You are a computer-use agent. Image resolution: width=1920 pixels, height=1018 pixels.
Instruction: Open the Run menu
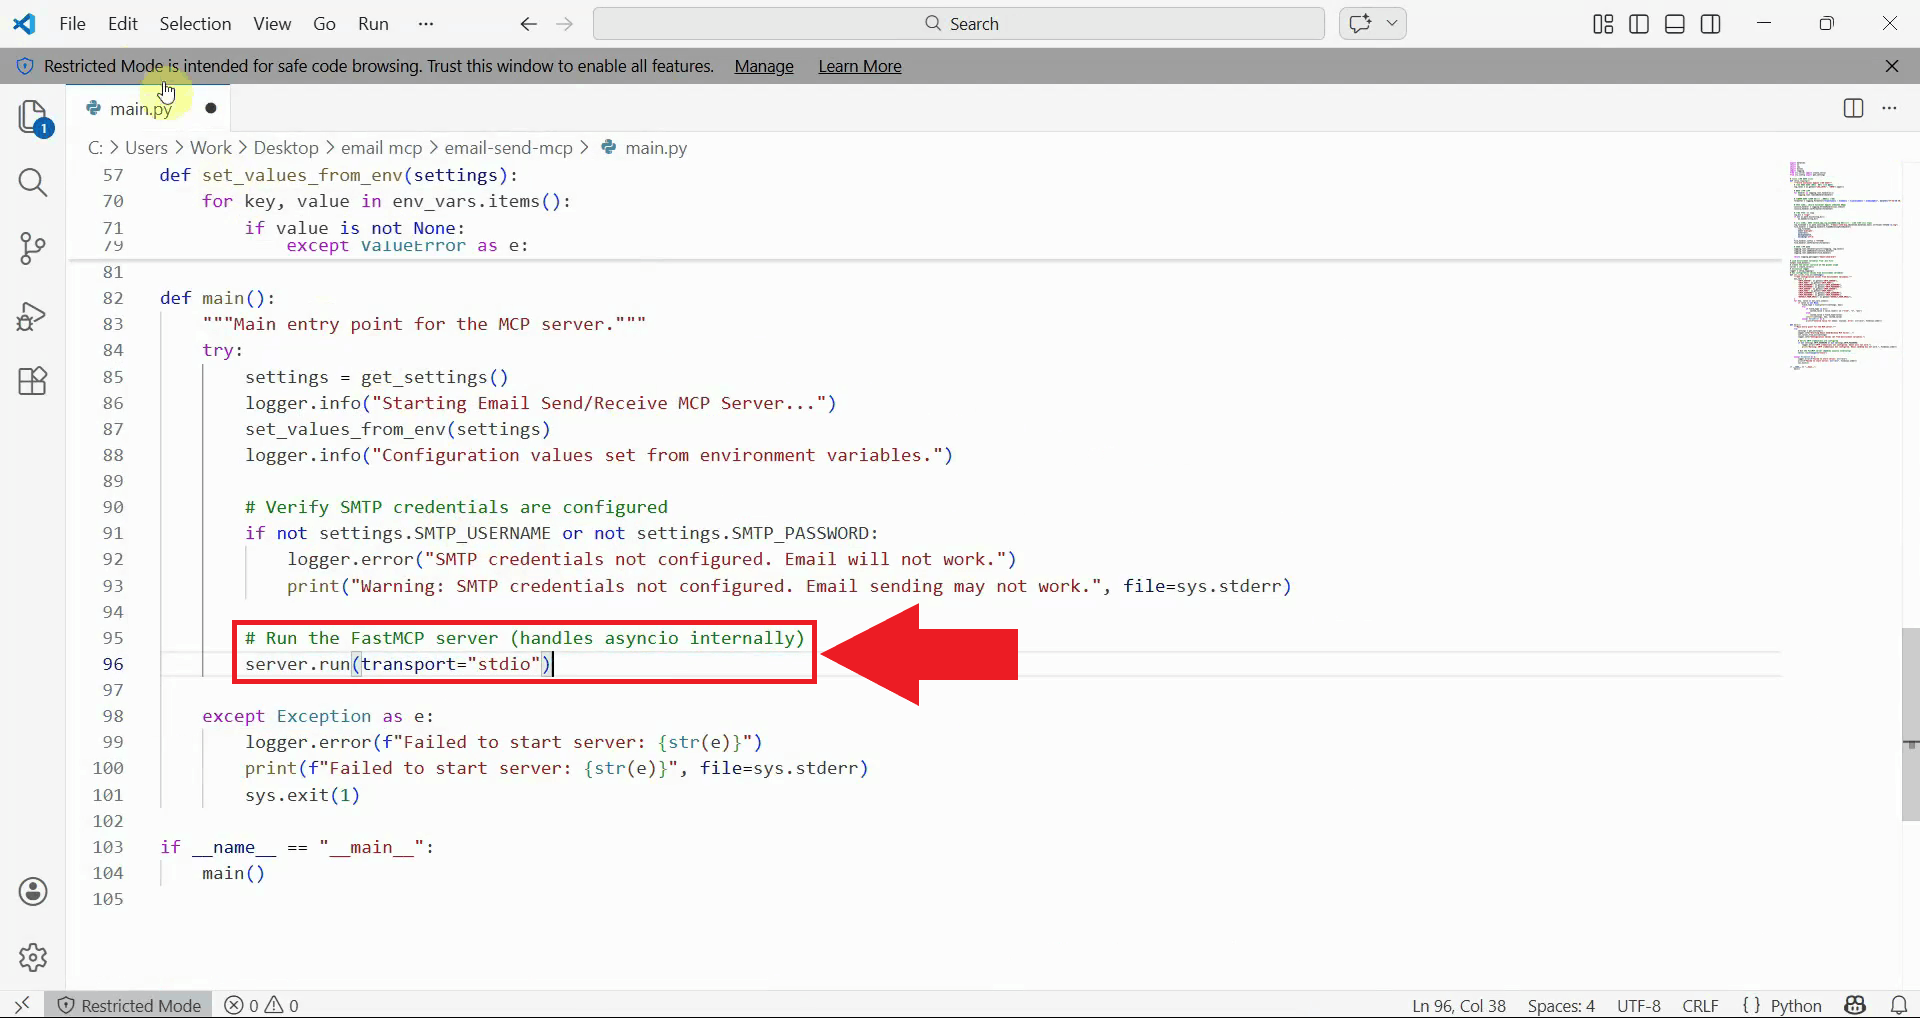[372, 23]
